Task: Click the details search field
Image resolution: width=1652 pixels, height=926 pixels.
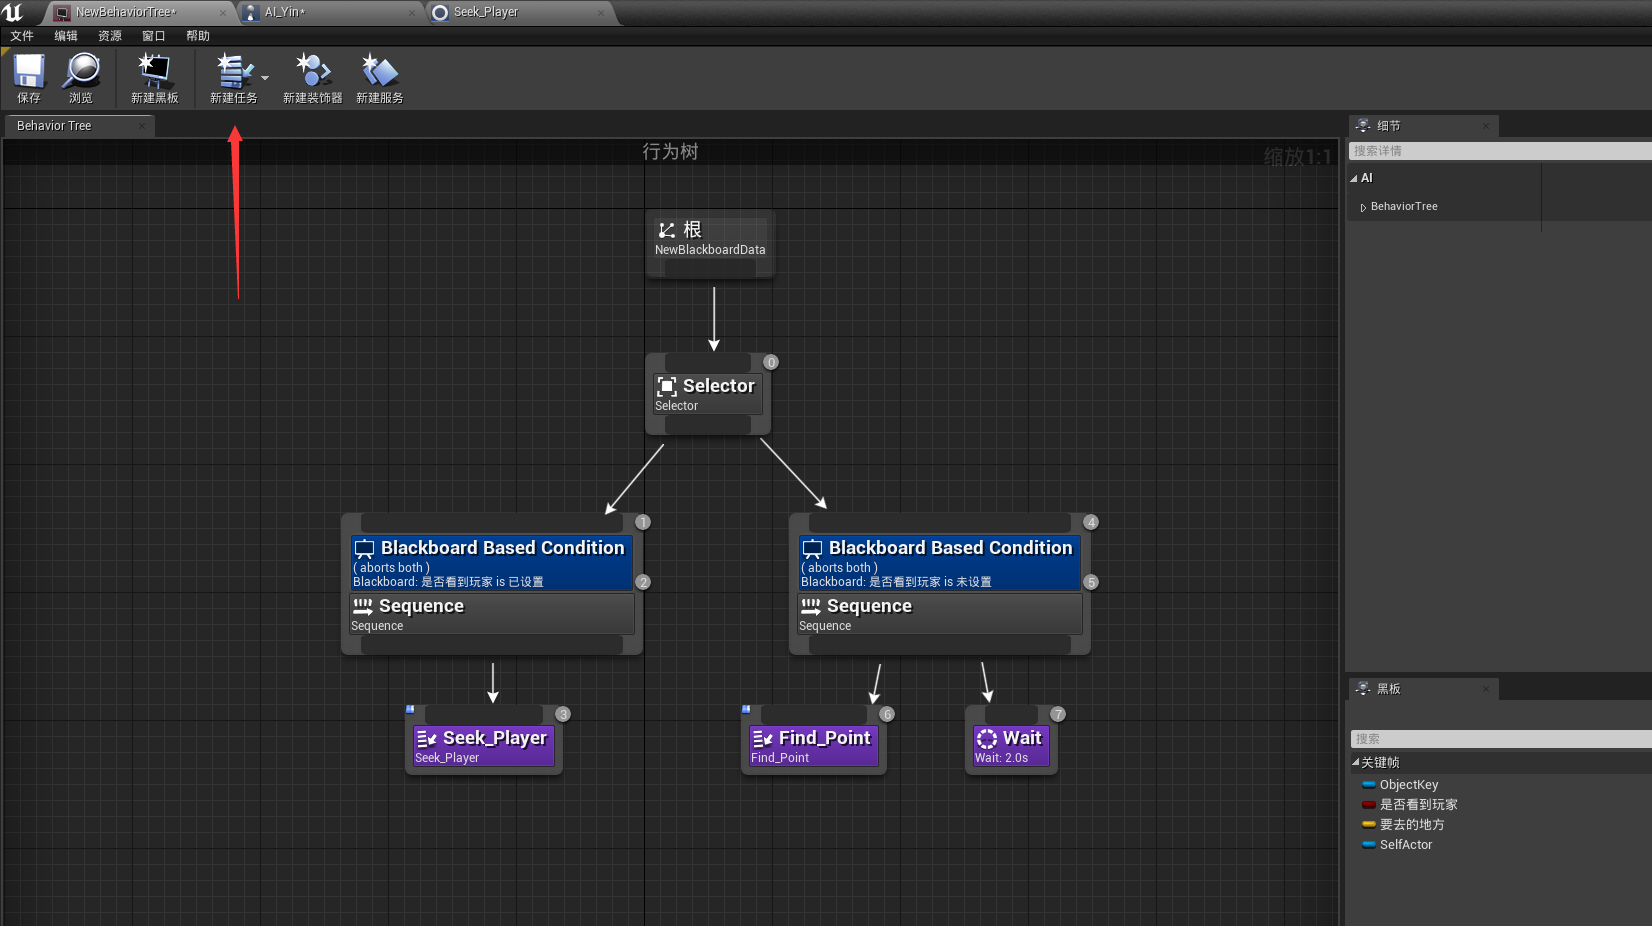Action: (1498, 151)
